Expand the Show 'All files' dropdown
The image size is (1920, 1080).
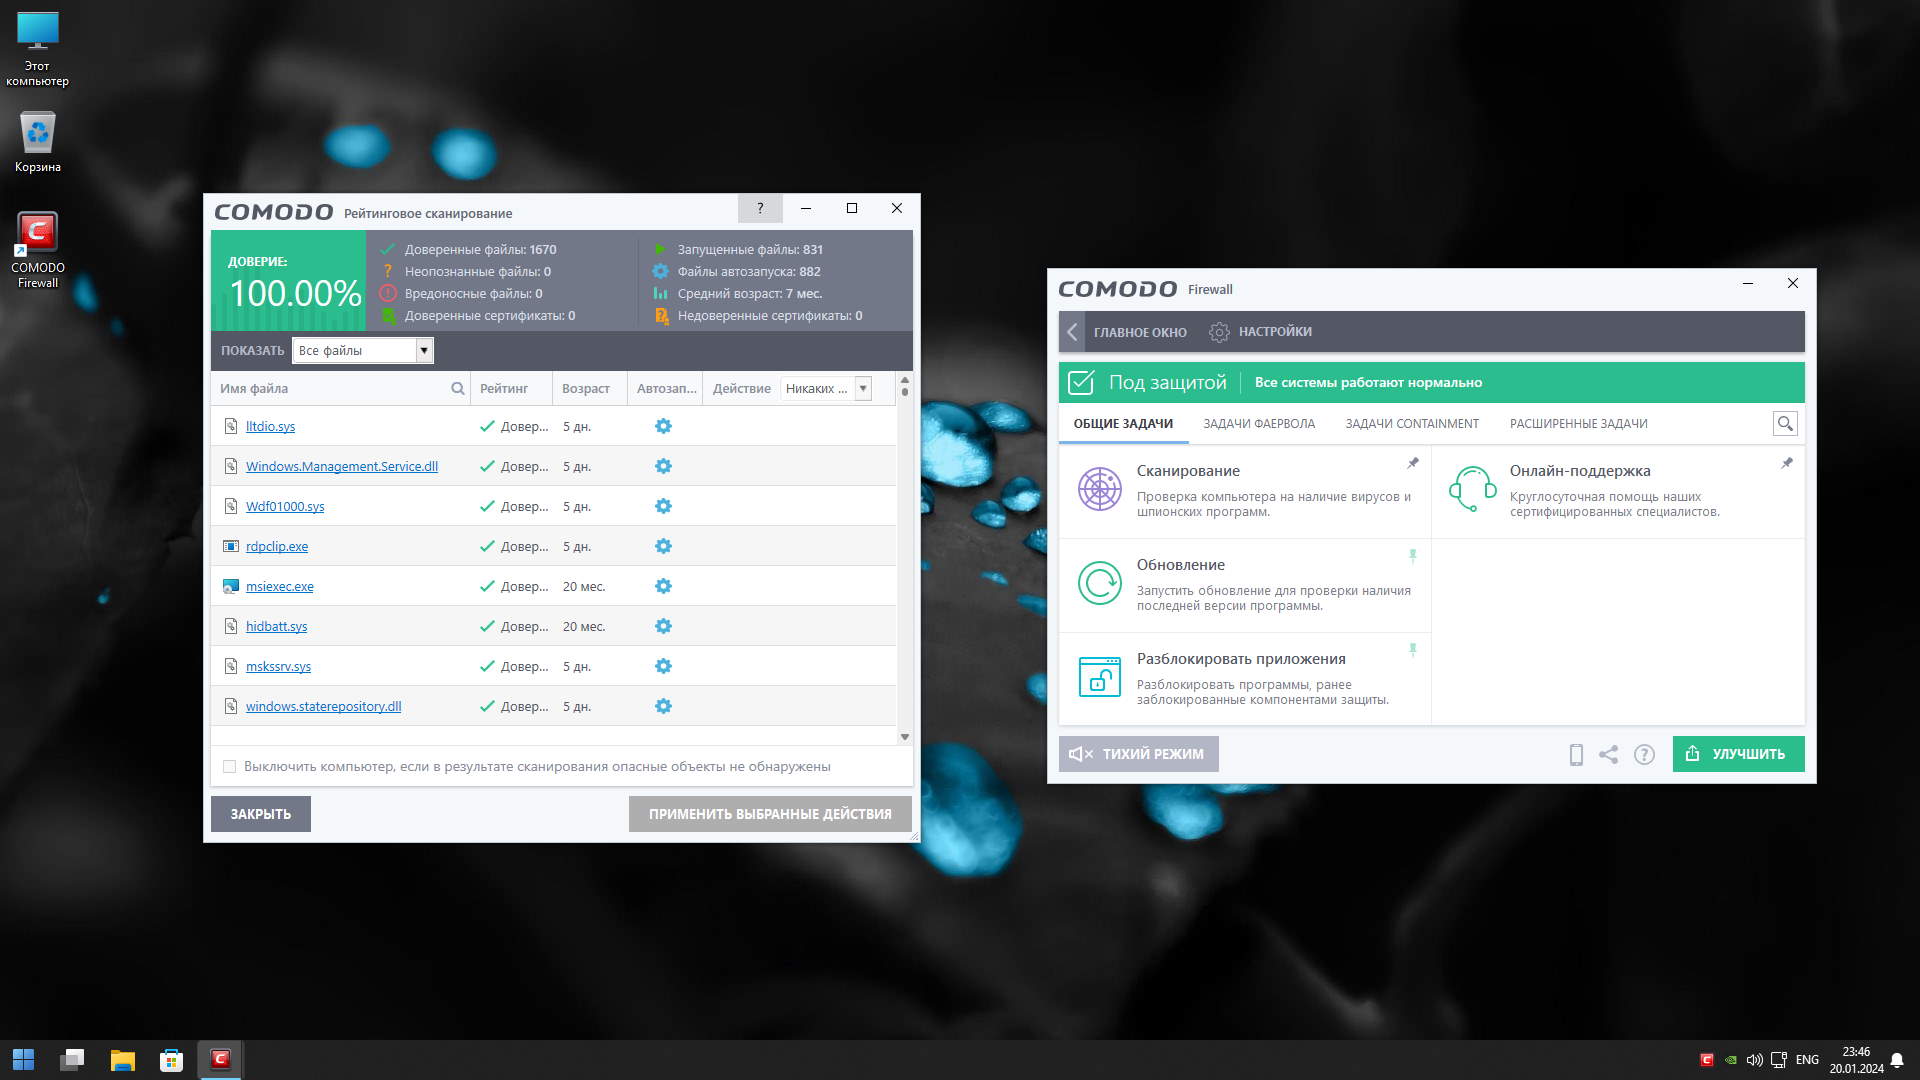tap(424, 350)
